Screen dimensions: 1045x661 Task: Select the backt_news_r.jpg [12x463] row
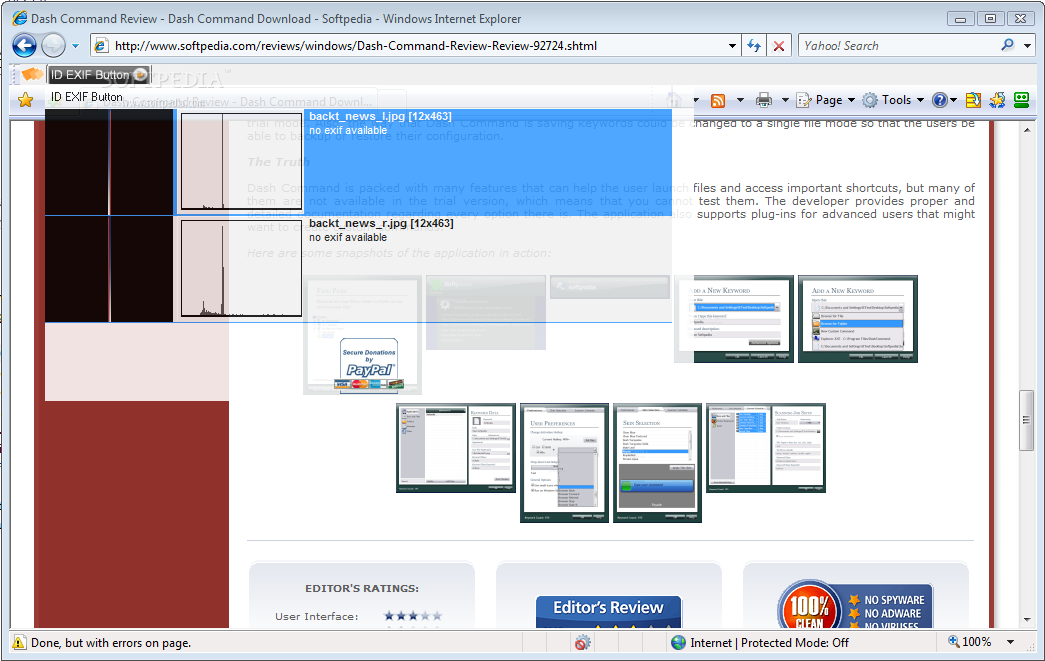pos(358,269)
